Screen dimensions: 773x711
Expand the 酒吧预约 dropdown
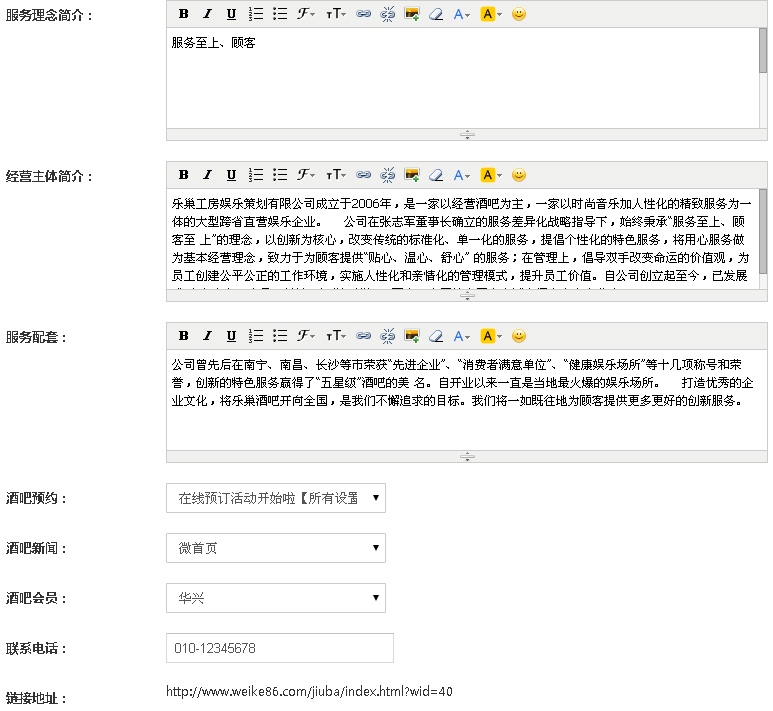click(276, 498)
